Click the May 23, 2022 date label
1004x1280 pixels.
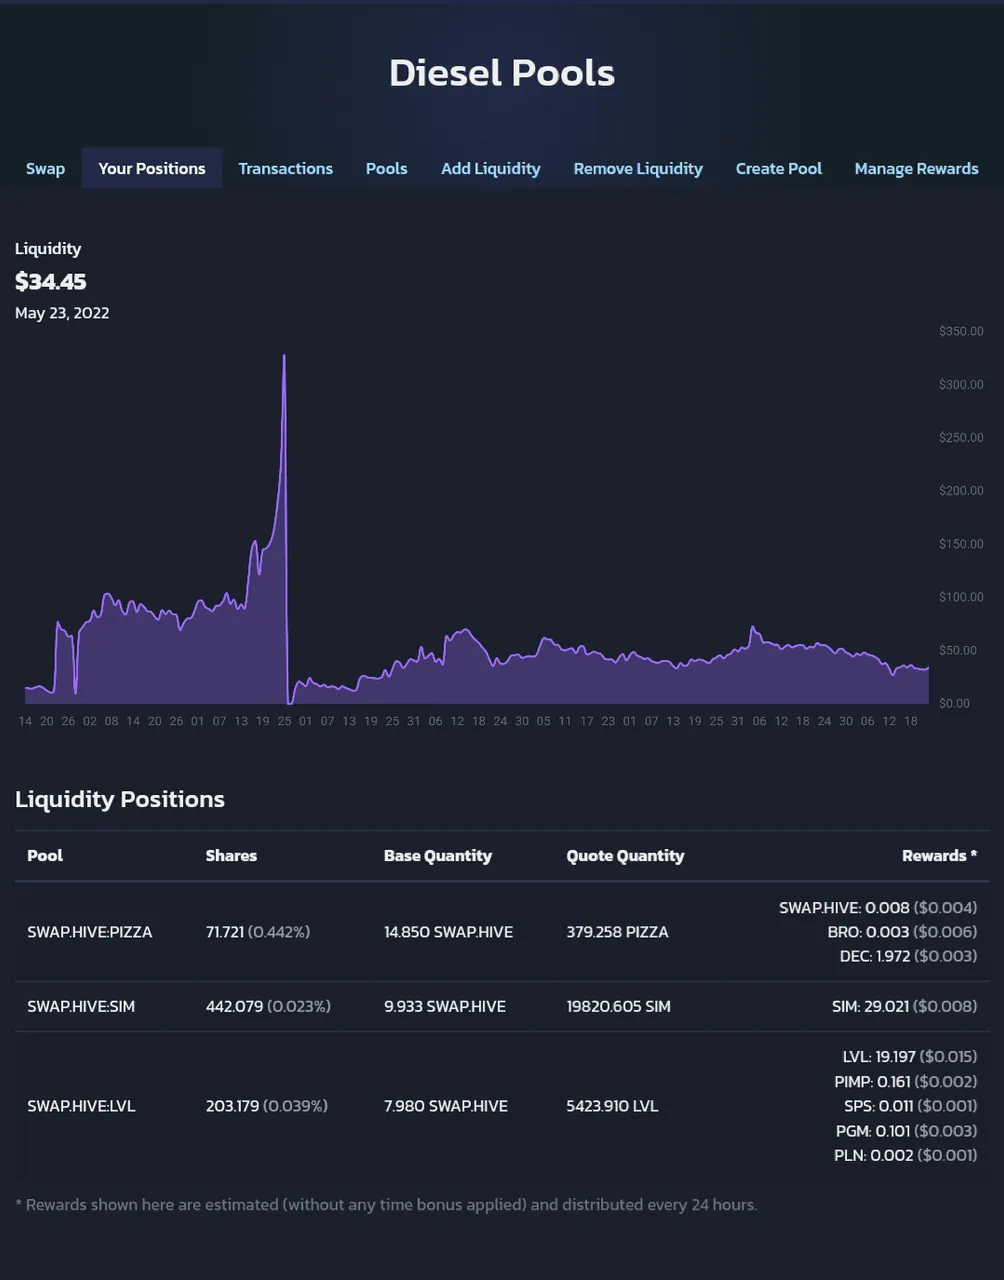[62, 313]
